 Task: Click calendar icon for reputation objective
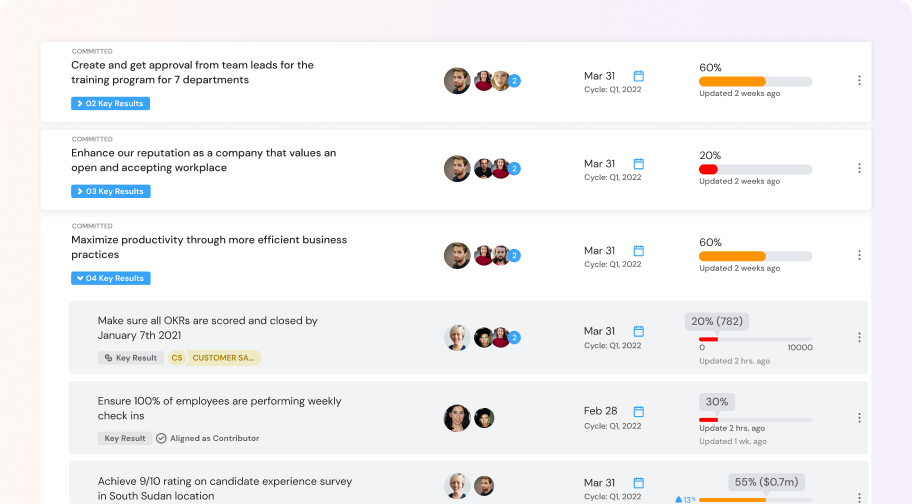(x=639, y=164)
